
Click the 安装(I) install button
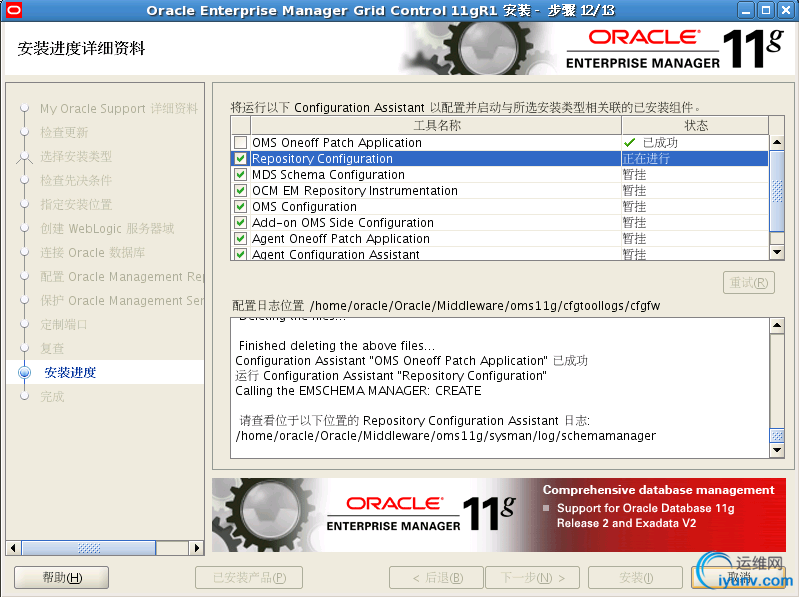(635, 578)
